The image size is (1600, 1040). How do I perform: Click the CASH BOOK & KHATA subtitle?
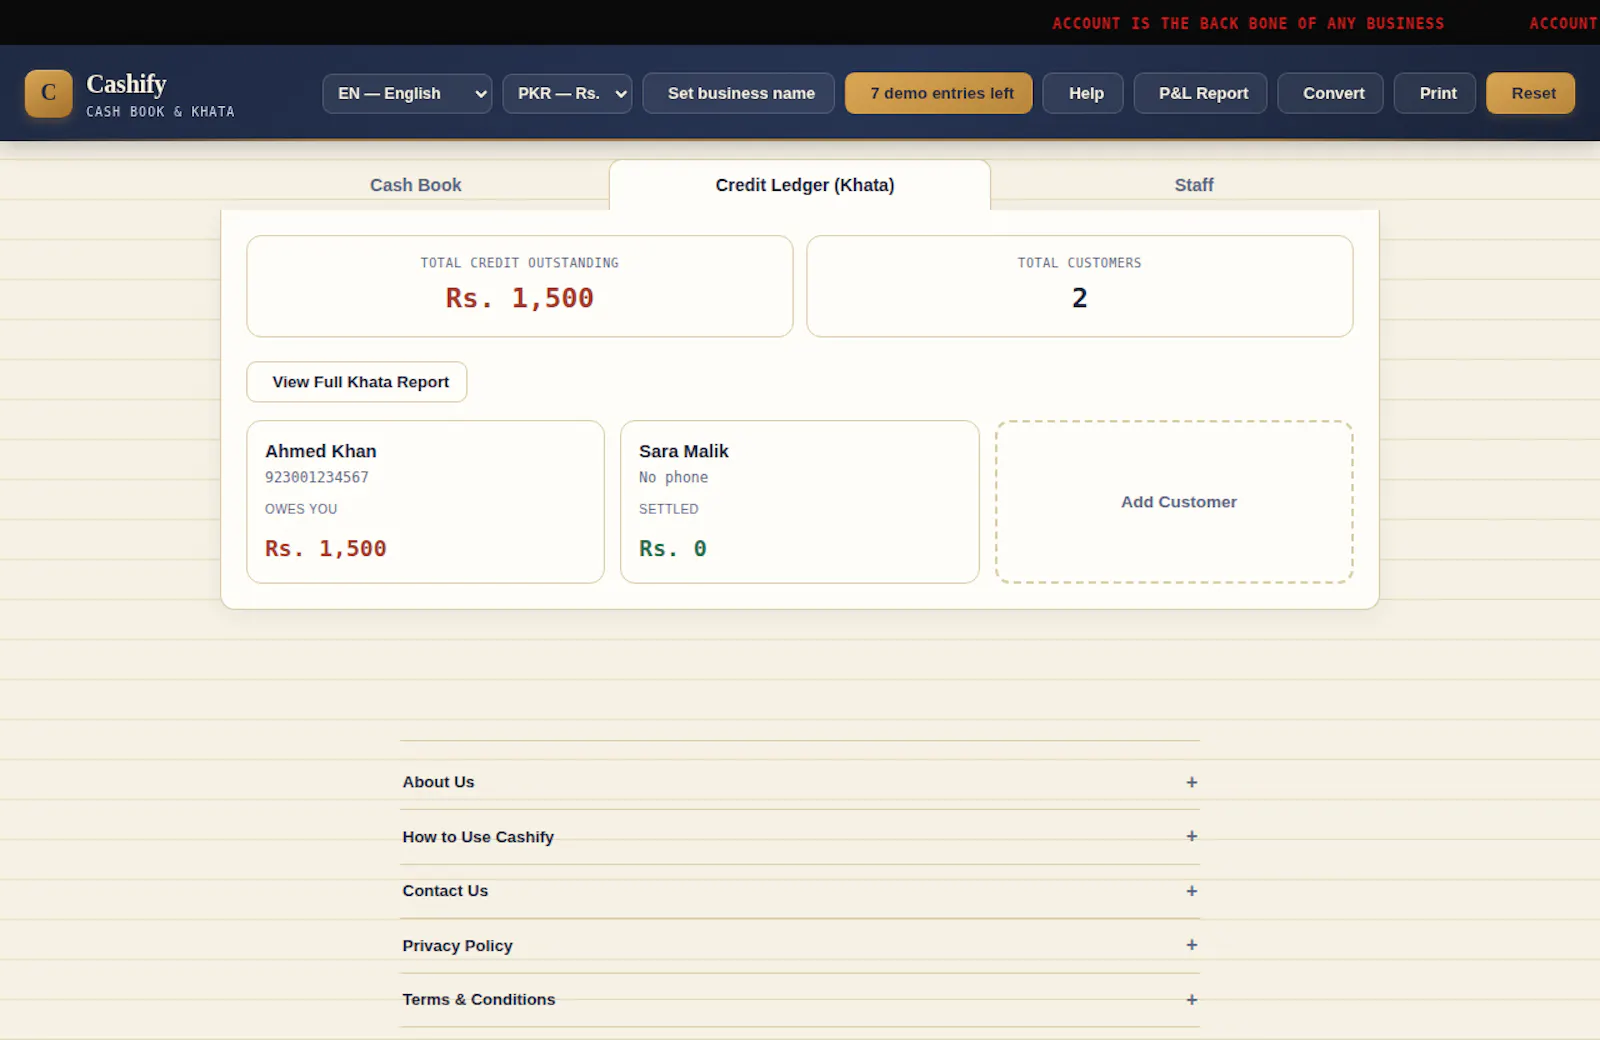tap(160, 112)
